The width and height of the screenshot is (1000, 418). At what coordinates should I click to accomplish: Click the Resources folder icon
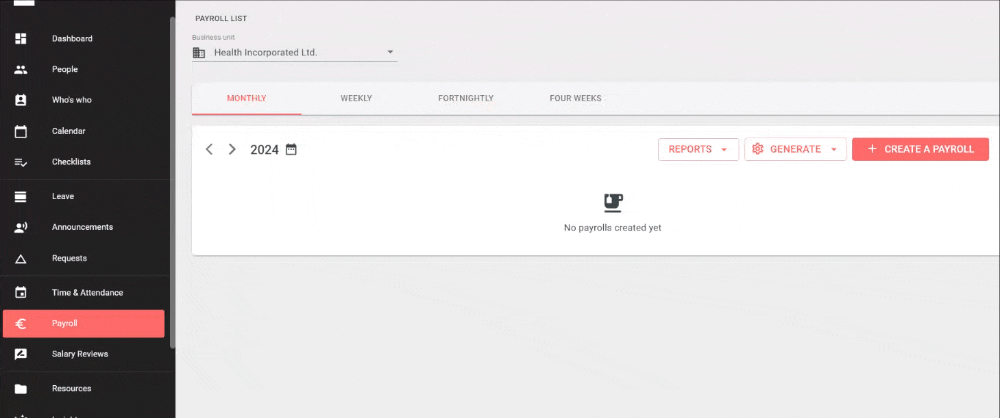click(x=20, y=389)
